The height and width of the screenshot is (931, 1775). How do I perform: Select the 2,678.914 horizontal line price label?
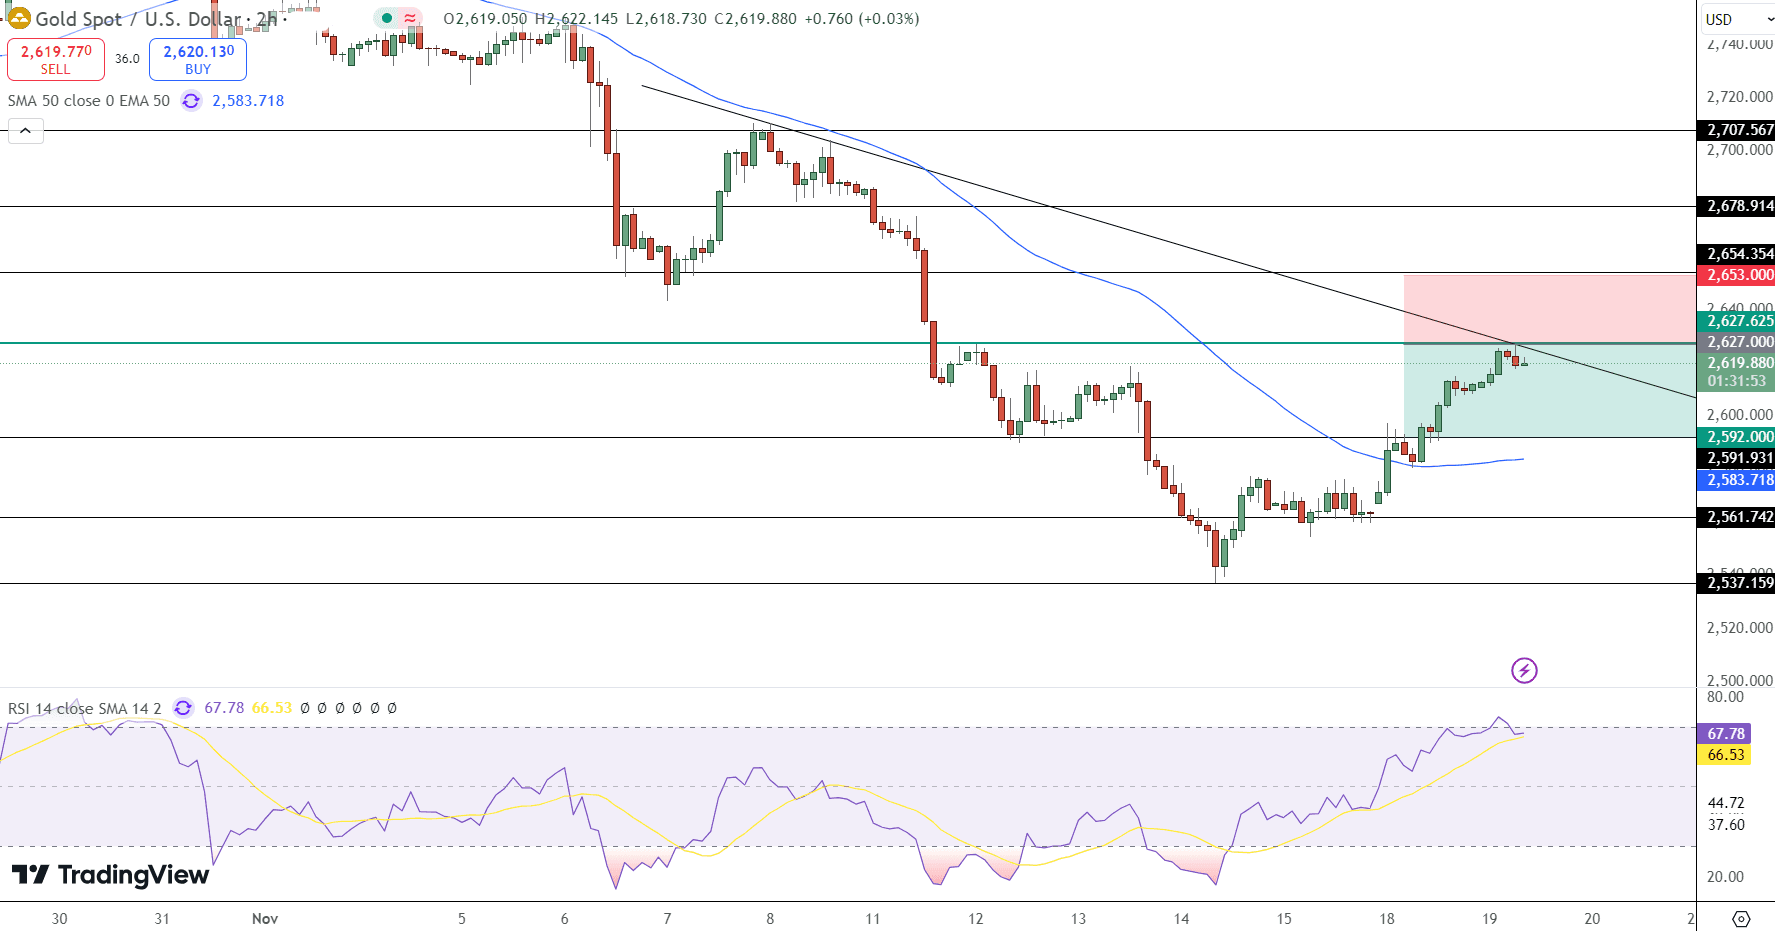[x=1736, y=206]
